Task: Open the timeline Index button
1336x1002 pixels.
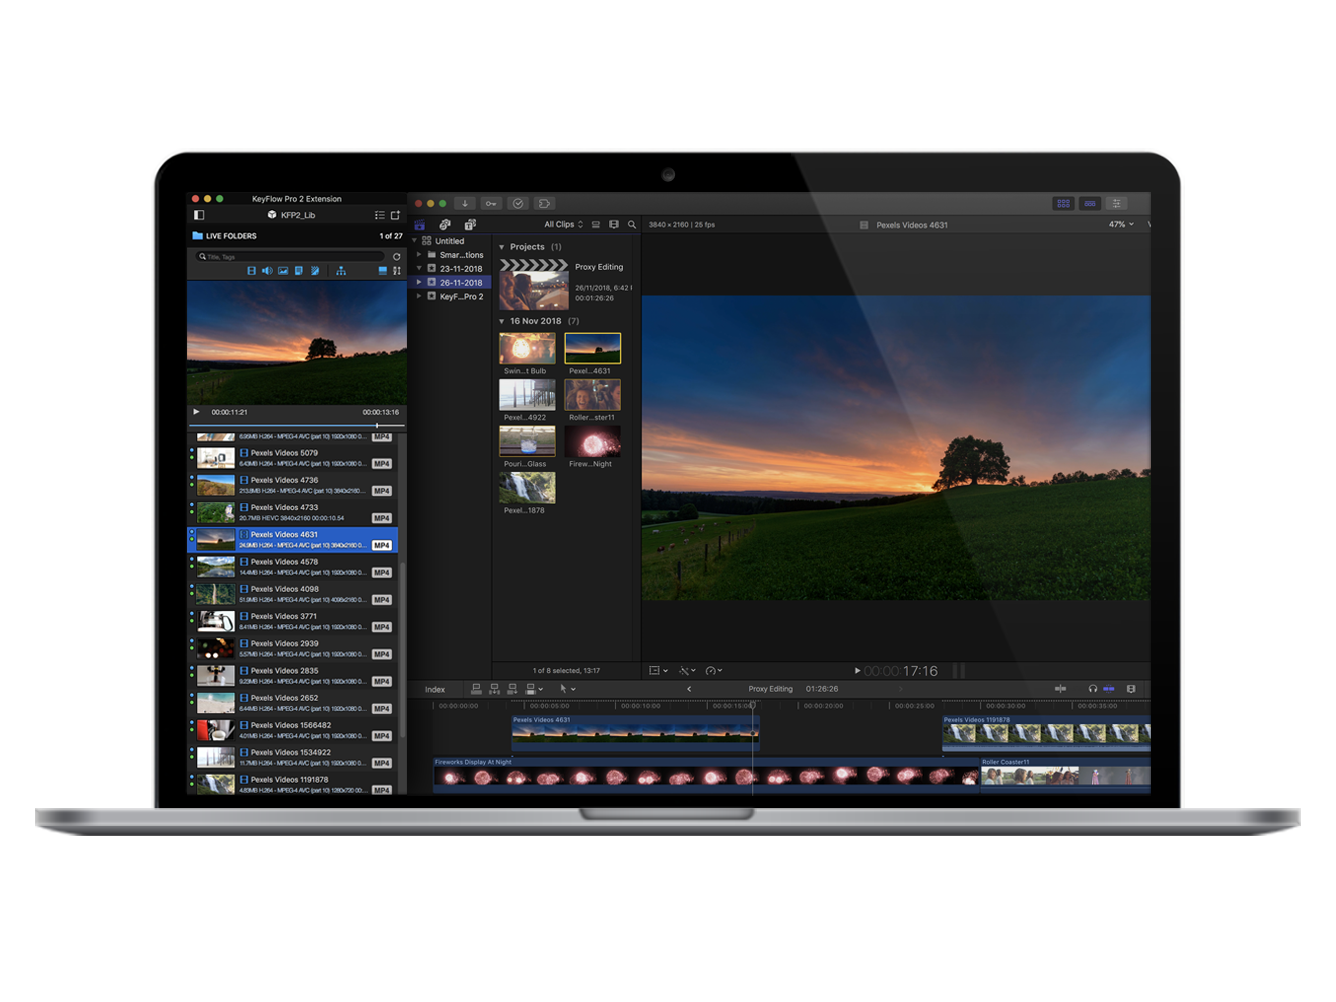Action: pos(435,690)
